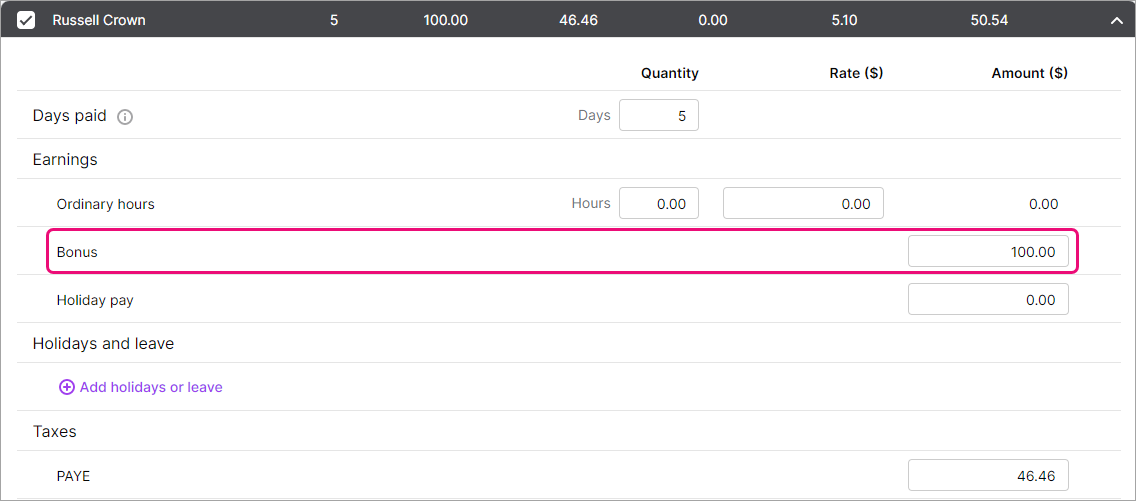Click the Rate ($) column header

pyautogui.click(x=856, y=73)
